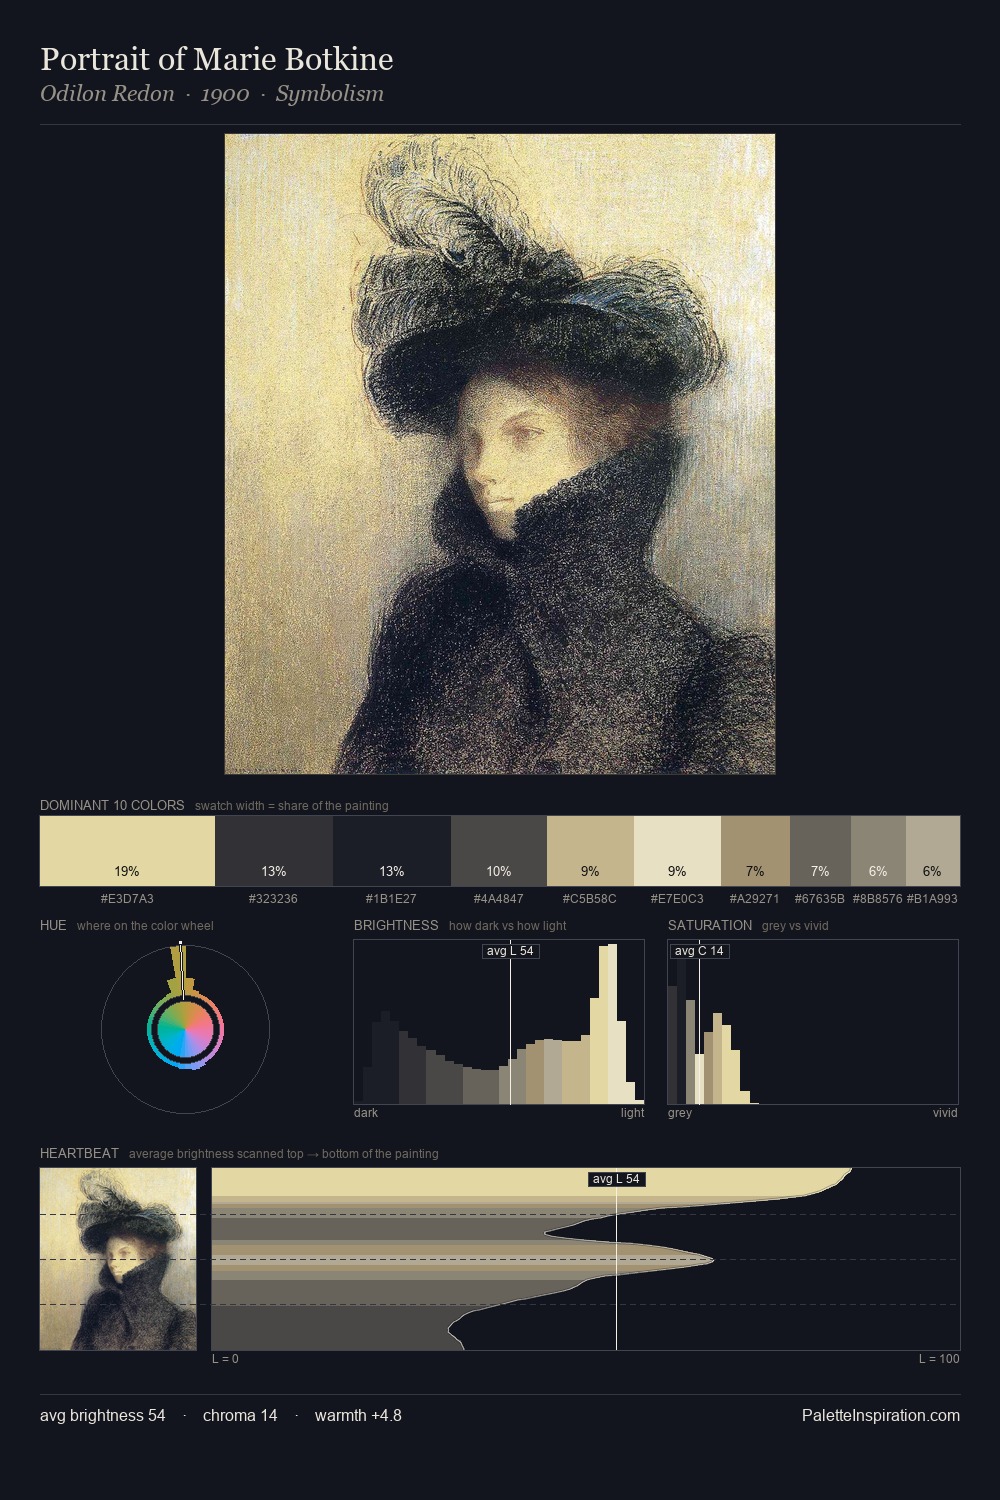Pick the 6% swatch above #B1A993
Viewport: 1000px width, 1500px height.
pos(933,851)
